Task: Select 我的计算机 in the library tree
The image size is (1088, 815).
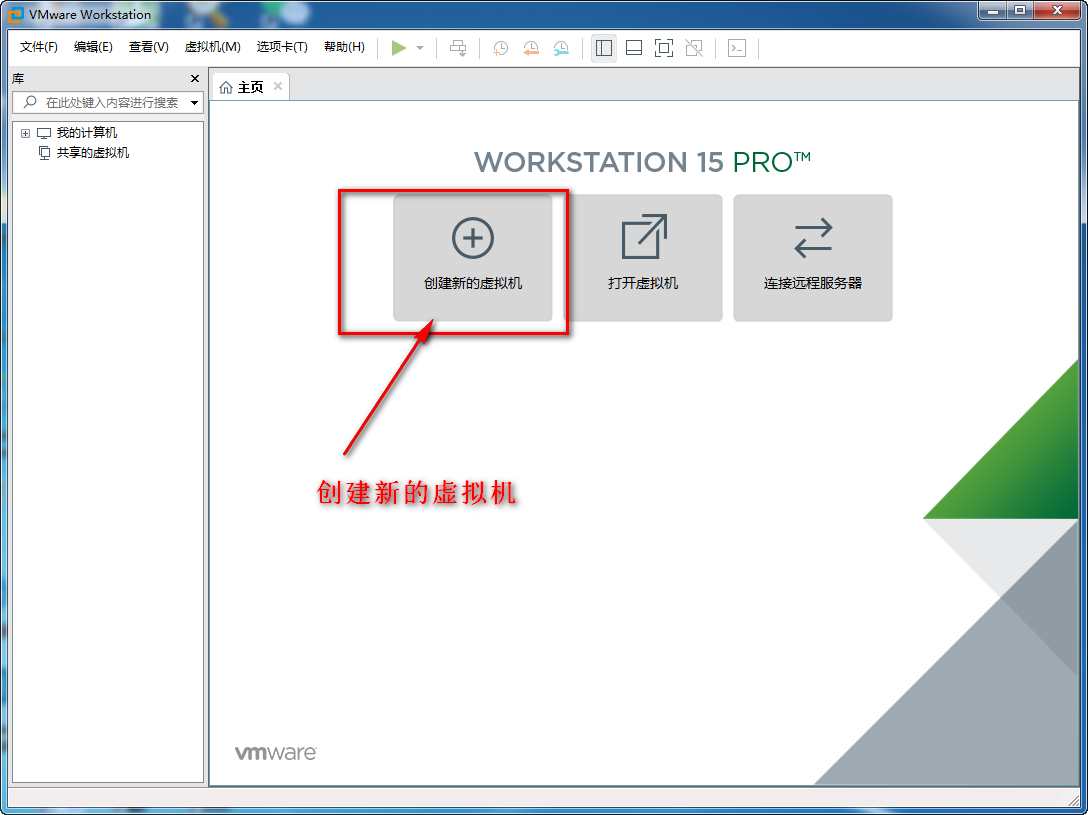Action: [87, 132]
